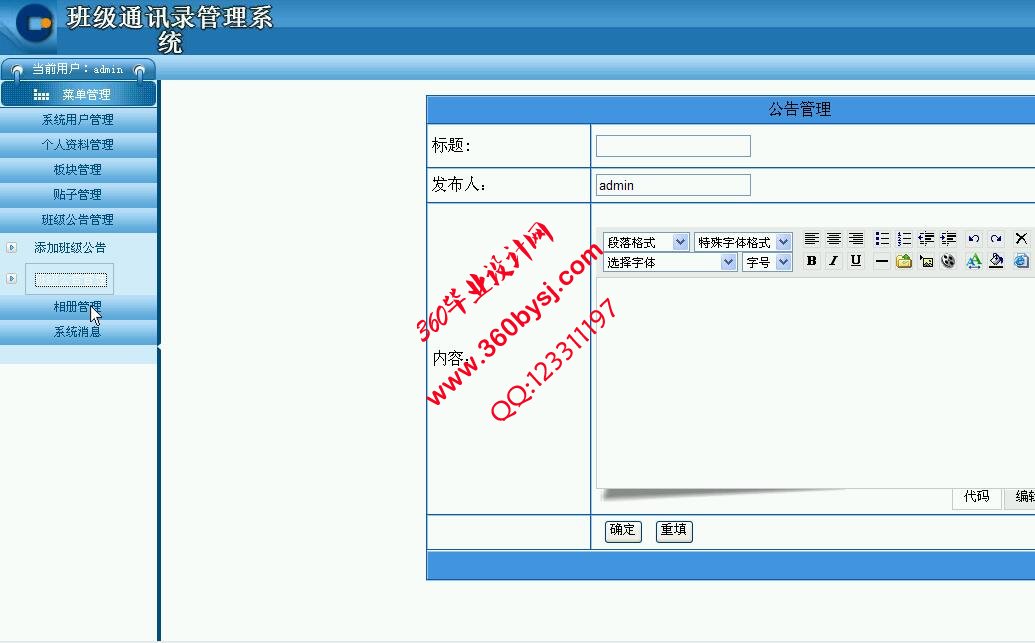Open the 段落格式 dropdown
This screenshot has height=643, width=1035.
click(646, 242)
